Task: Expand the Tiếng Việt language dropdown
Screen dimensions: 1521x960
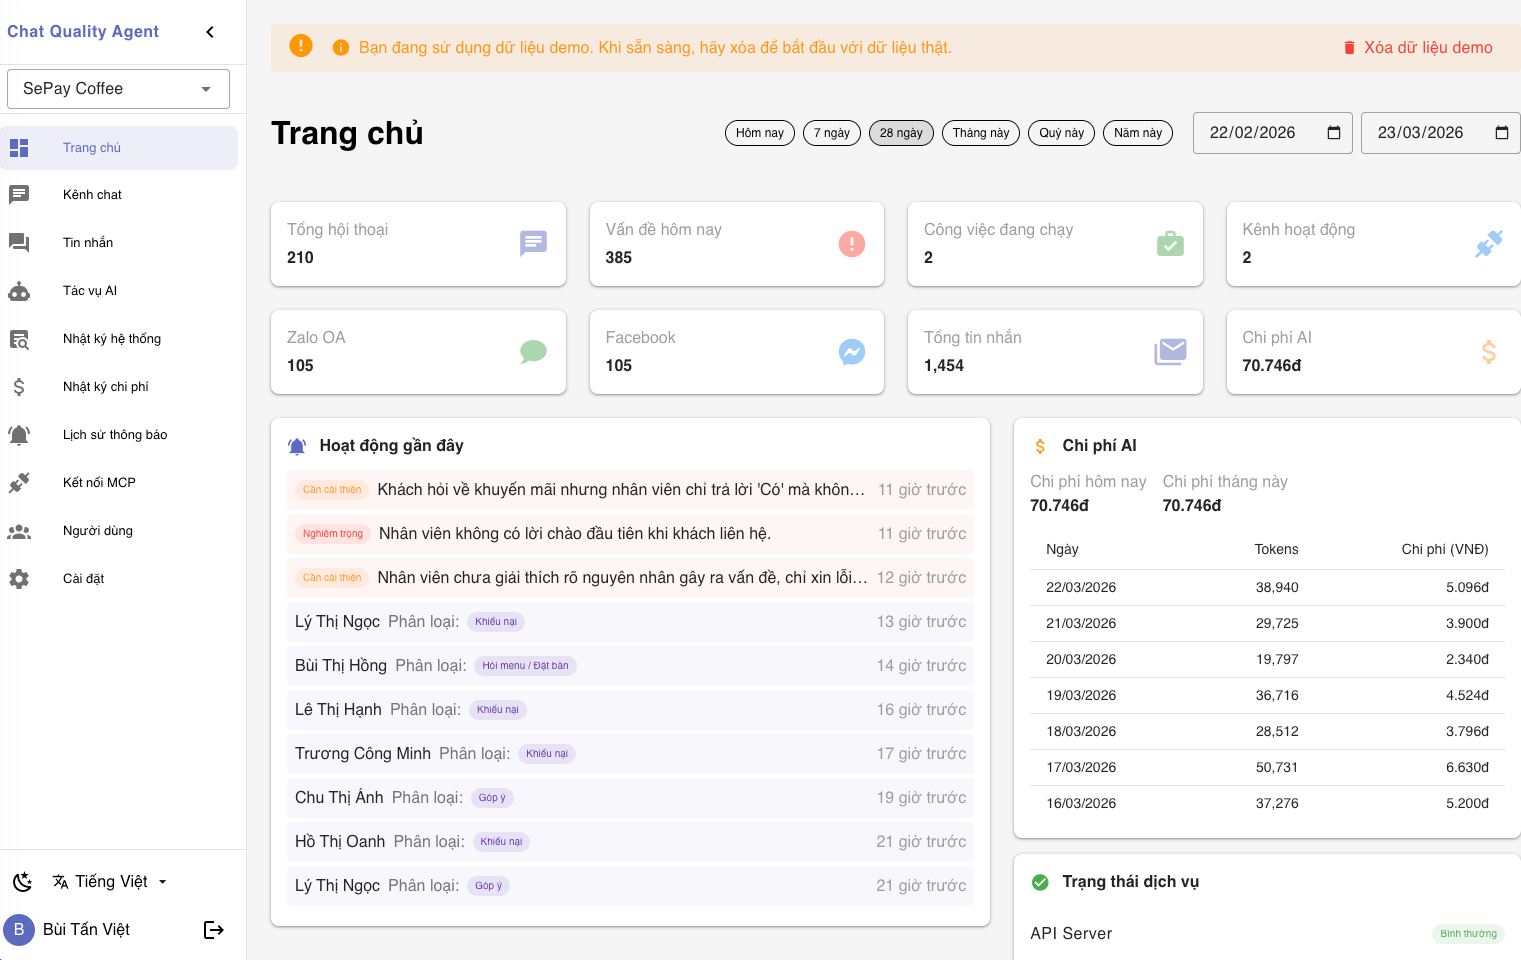Action: pyautogui.click(x=110, y=882)
